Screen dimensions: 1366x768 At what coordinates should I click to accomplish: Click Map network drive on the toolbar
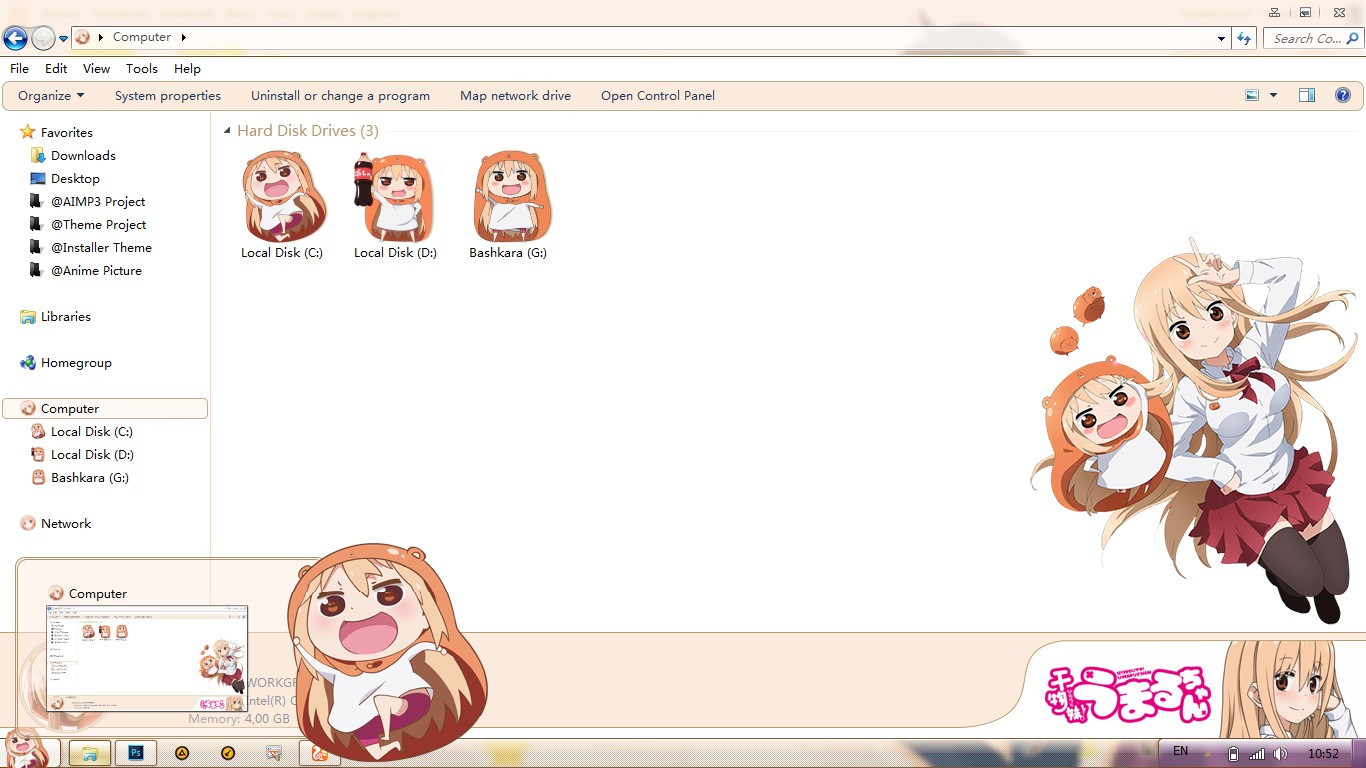[515, 95]
